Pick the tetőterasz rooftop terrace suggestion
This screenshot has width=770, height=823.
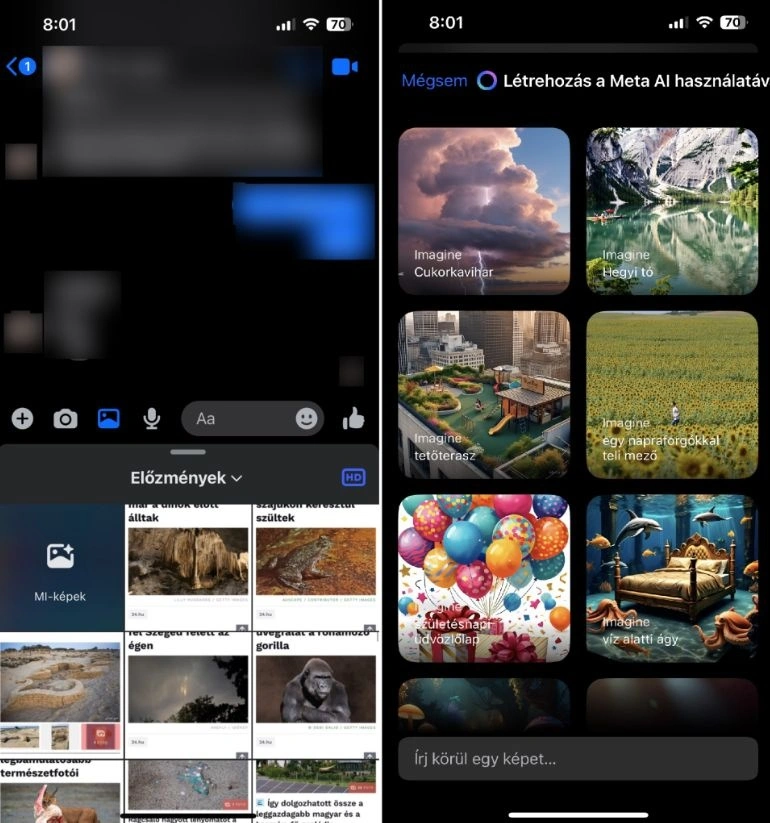coord(484,394)
